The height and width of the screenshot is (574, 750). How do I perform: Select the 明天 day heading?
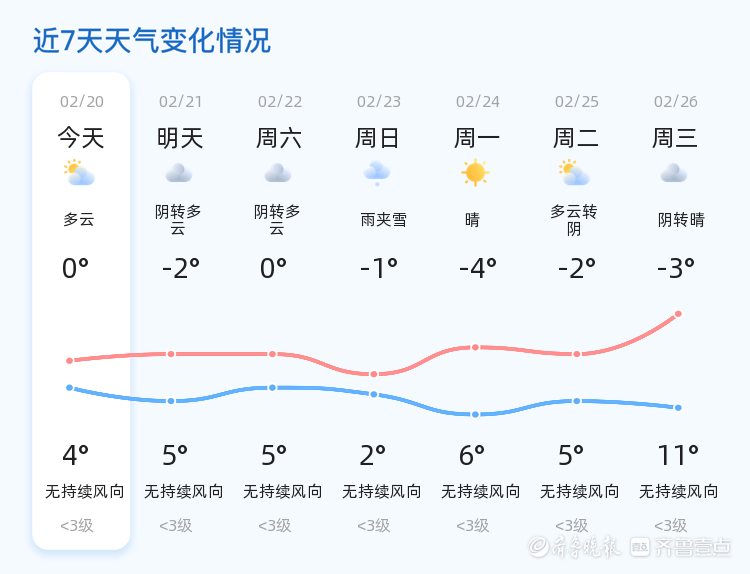pyautogui.click(x=180, y=138)
